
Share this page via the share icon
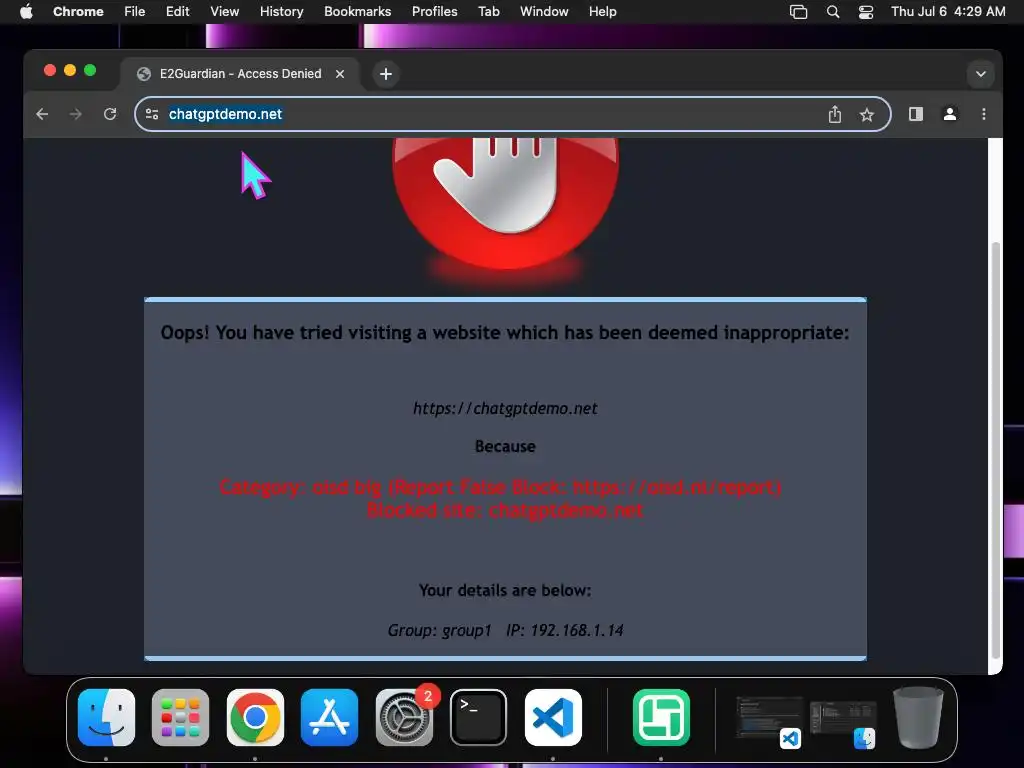click(835, 114)
